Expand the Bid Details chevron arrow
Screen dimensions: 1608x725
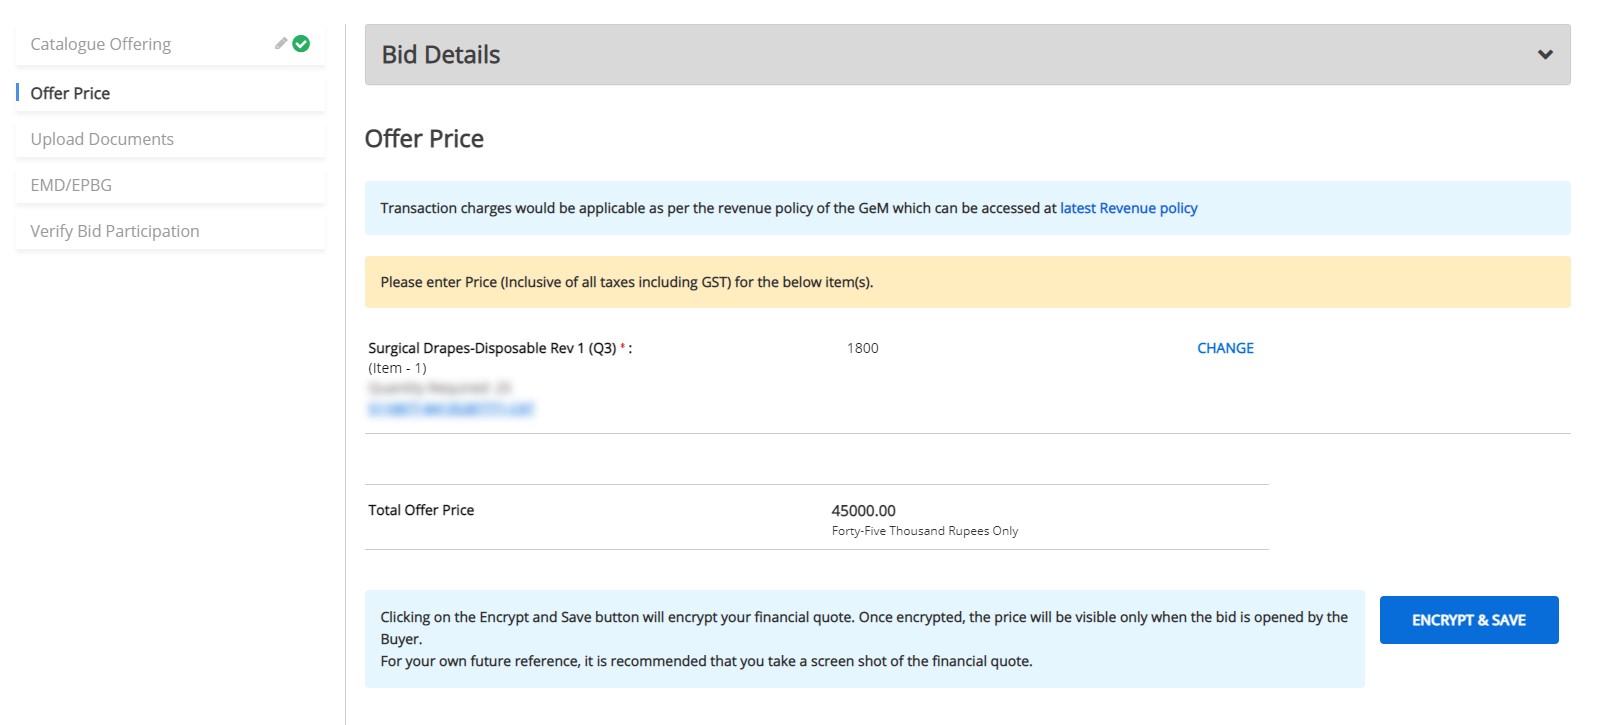click(x=1545, y=55)
